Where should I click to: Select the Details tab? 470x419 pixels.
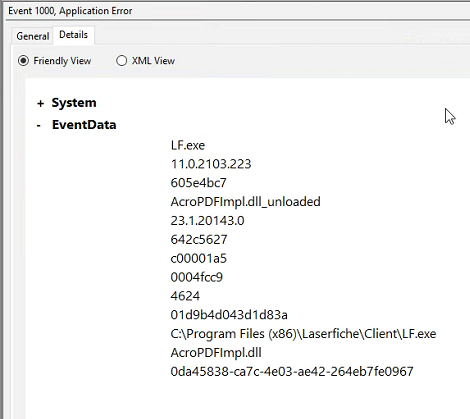pyautogui.click(x=73, y=35)
